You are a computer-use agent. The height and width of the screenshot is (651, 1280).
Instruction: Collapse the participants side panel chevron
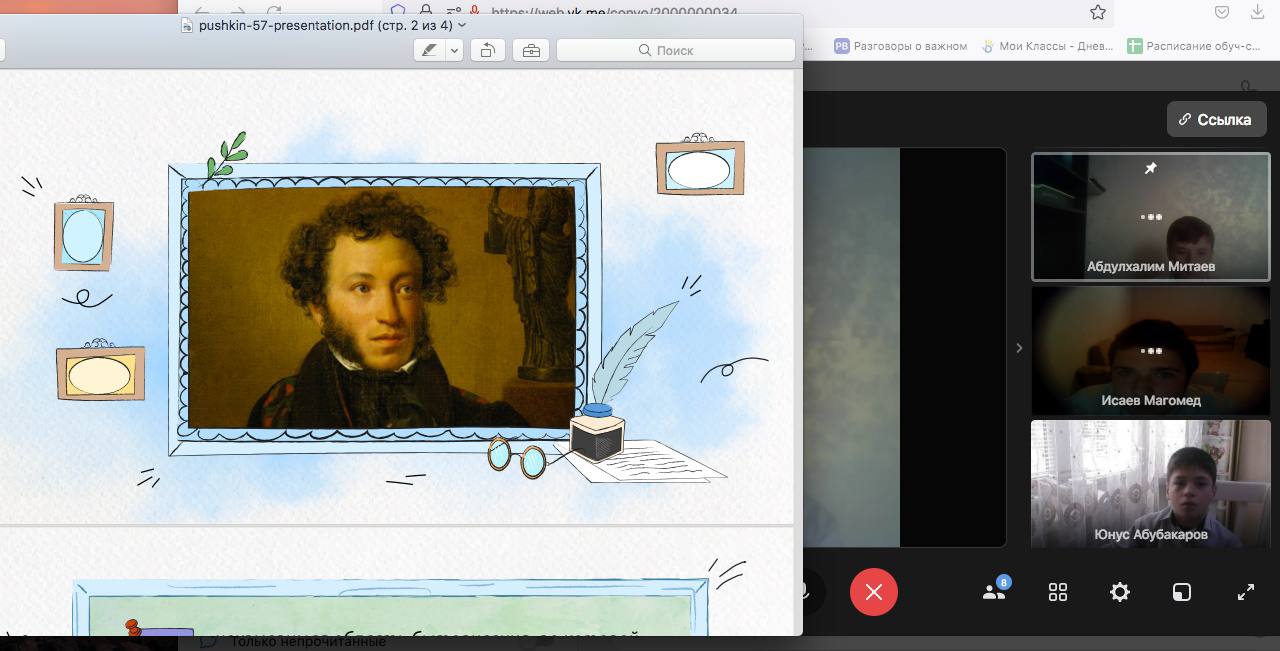coord(1019,348)
